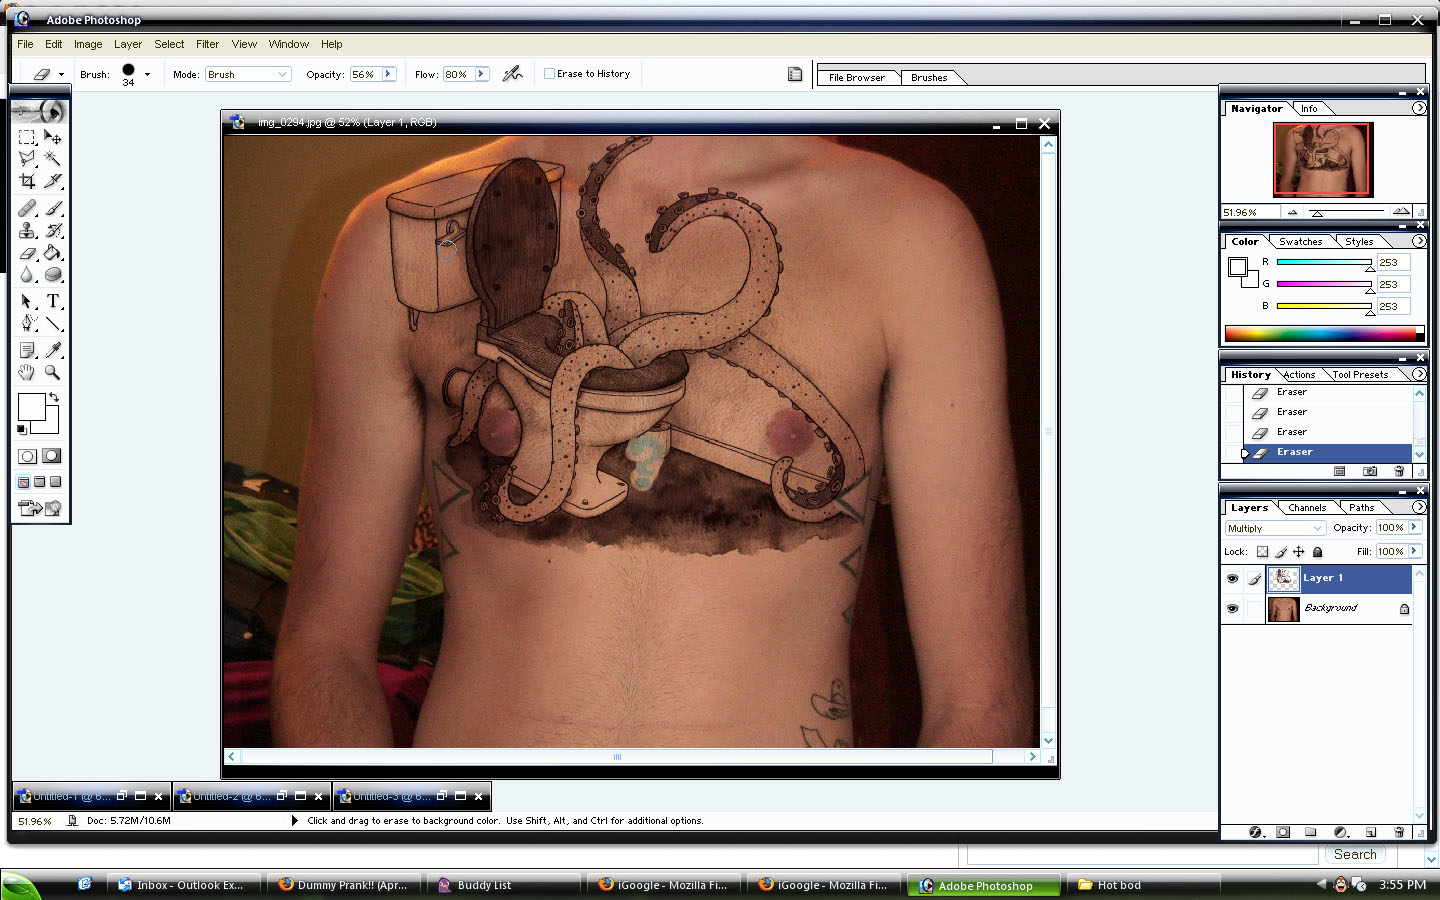1440x900 pixels.
Task: Select the Healing Brush tool
Action: pos(27,208)
